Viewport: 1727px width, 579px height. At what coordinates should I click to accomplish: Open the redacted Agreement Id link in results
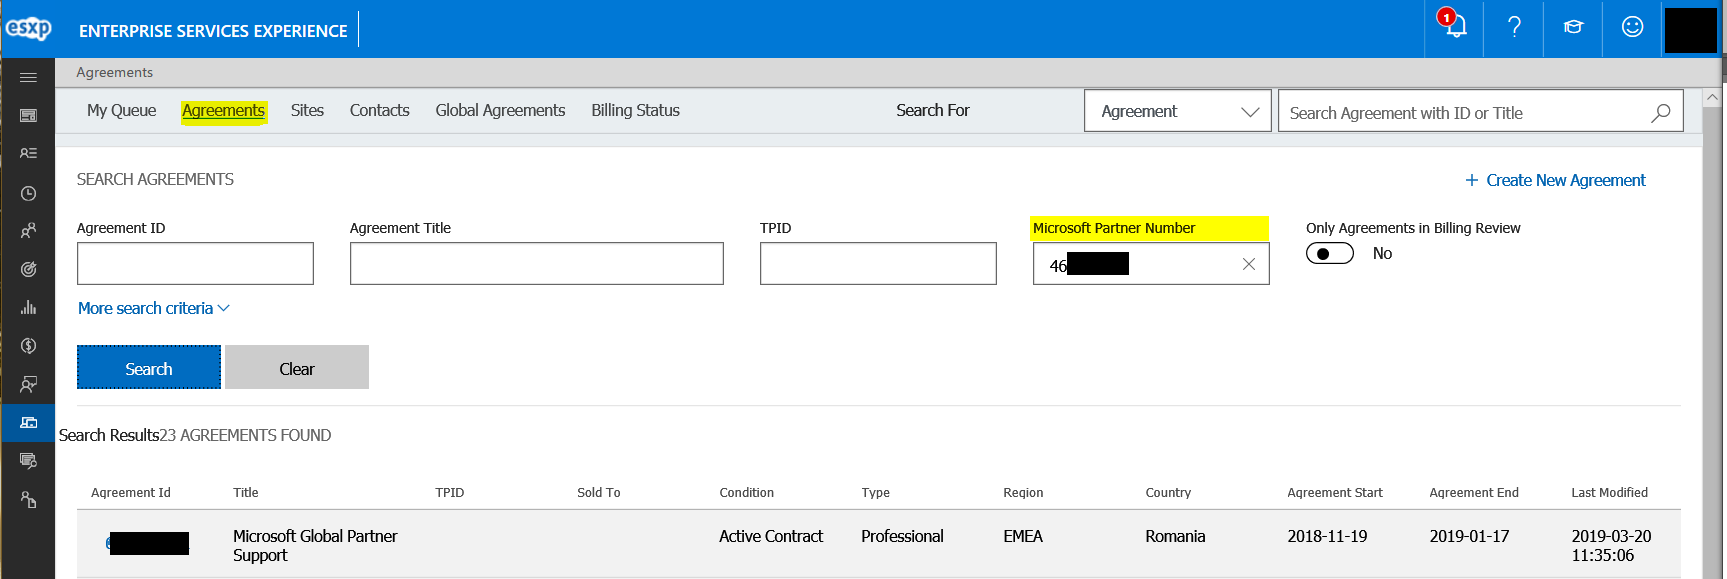pyautogui.click(x=148, y=544)
